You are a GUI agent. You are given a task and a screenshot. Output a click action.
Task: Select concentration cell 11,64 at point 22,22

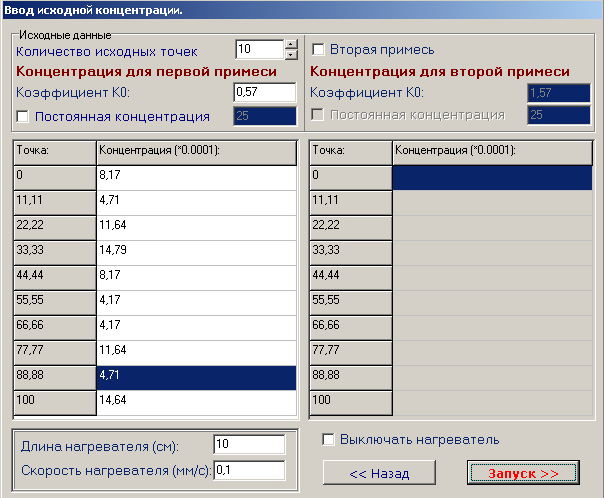(196, 228)
